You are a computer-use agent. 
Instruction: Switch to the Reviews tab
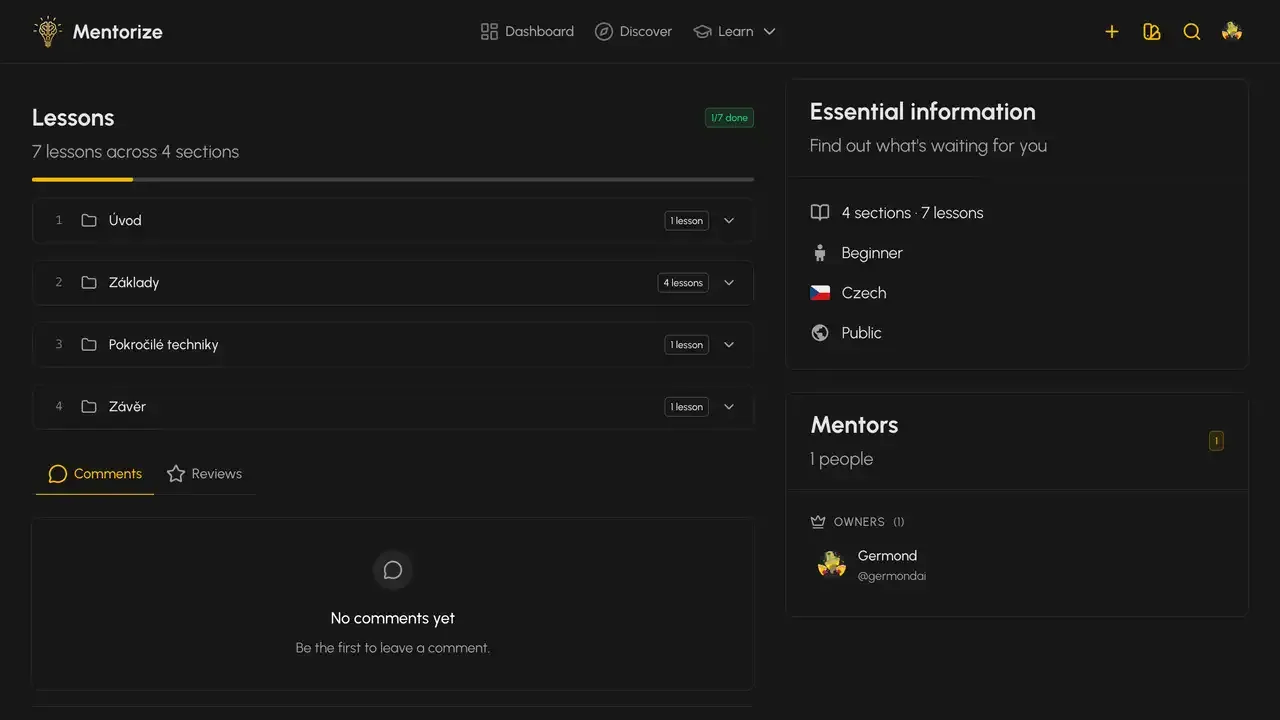pyautogui.click(x=204, y=473)
